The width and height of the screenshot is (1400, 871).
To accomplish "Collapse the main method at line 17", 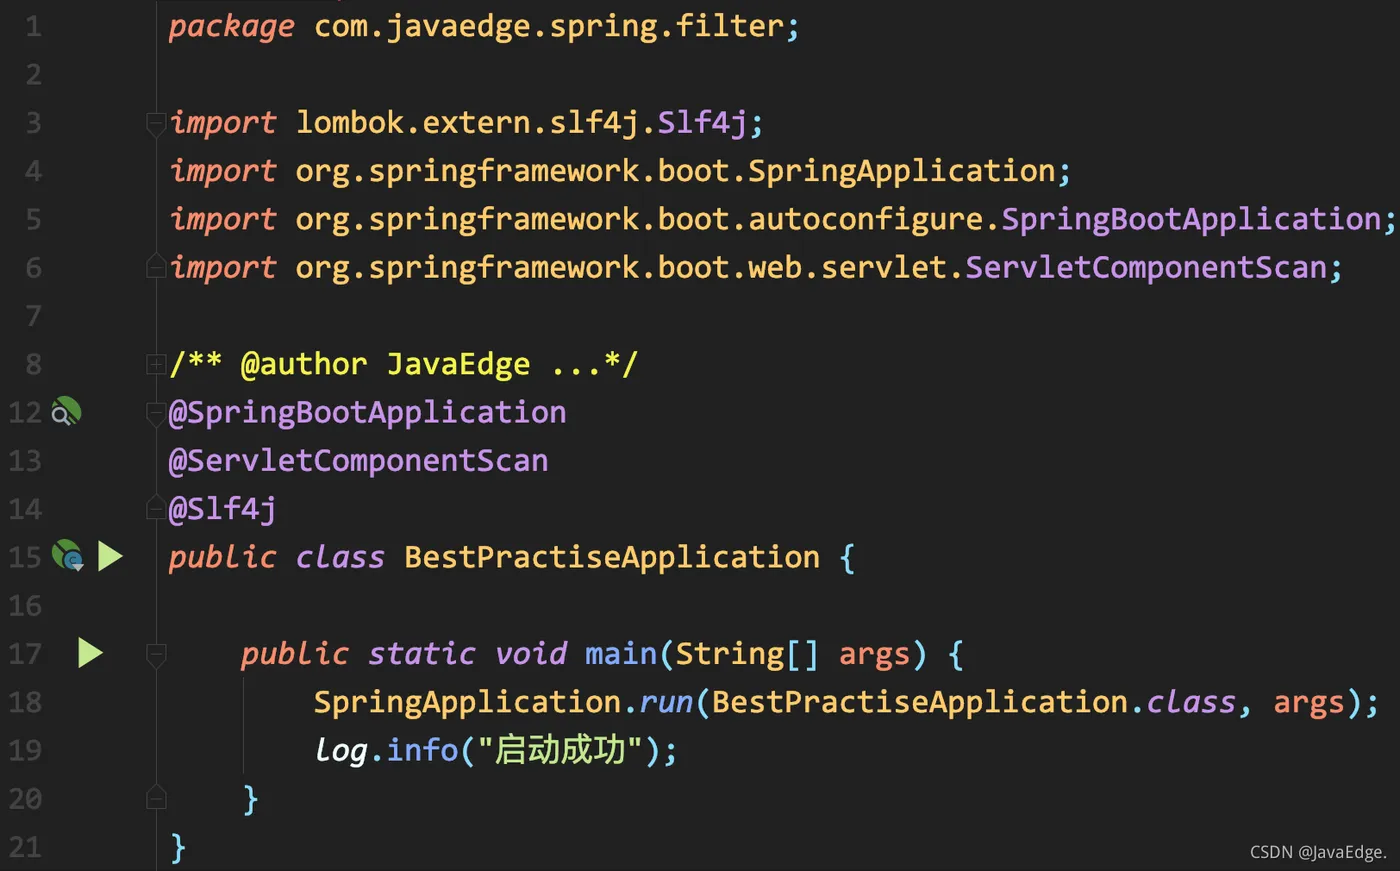I will point(156,655).
